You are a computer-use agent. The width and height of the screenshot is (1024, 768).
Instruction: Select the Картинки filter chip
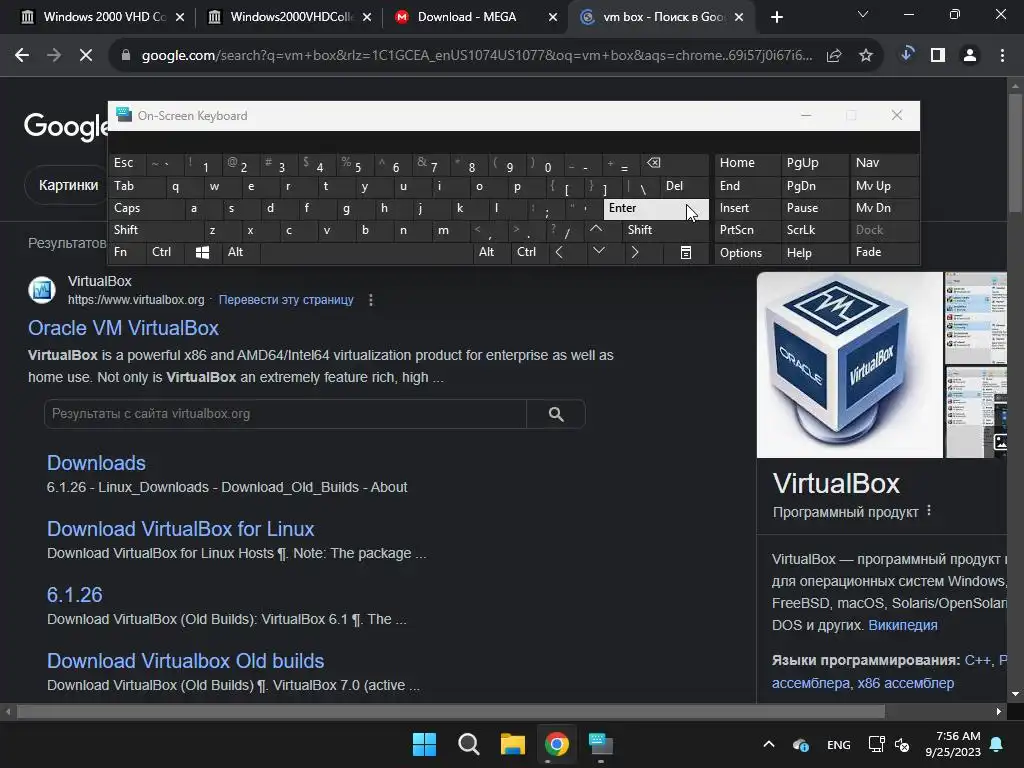(x=69, y=185)
